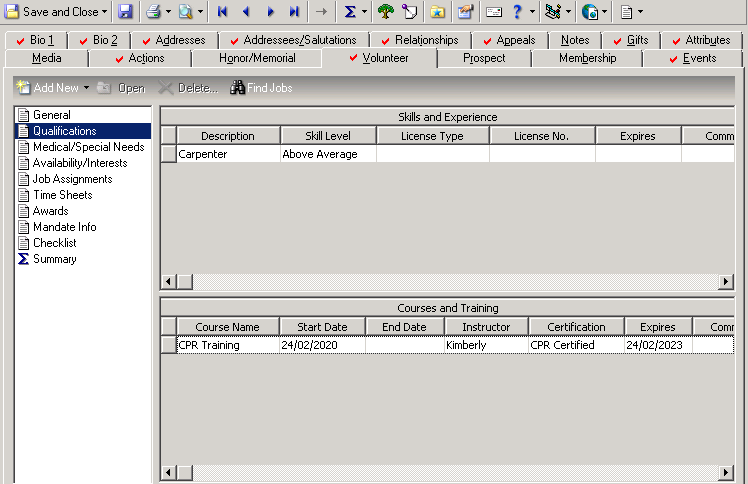The height and width of the screenshot is (484, 748).
Task: Click the blue floppy disk Save icon
Action: point(125,11)
